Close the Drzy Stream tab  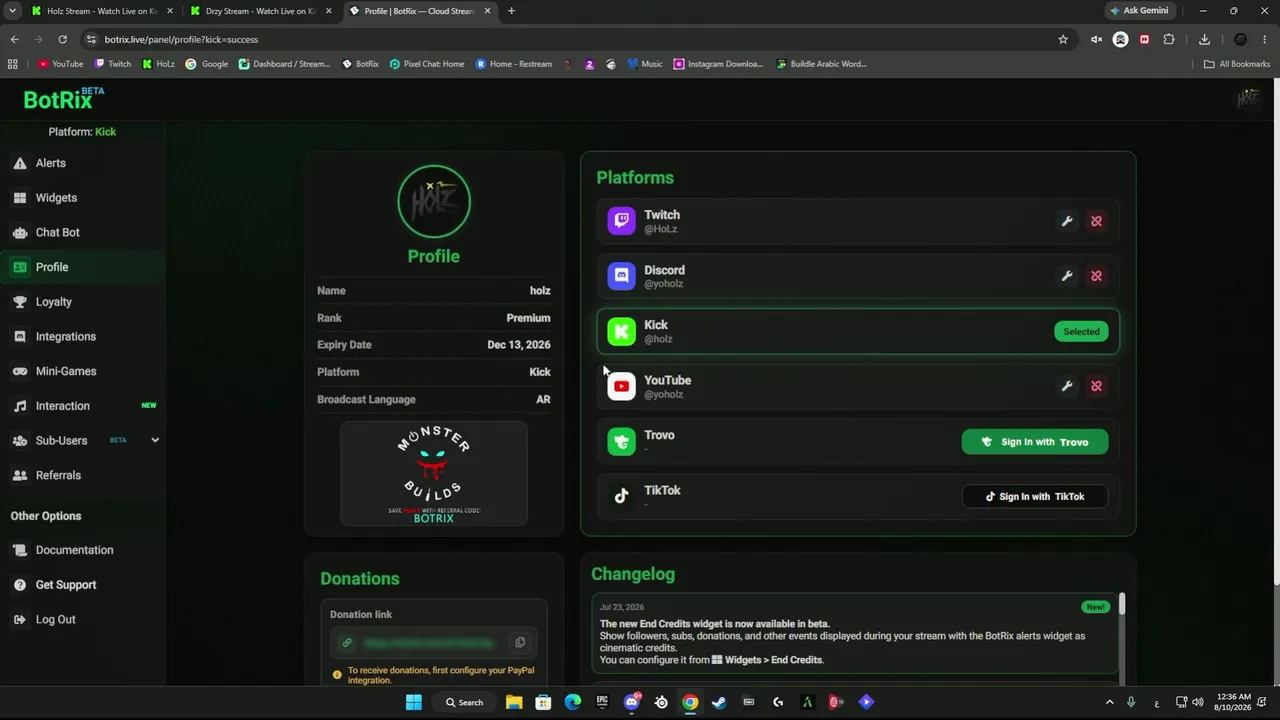328,11
